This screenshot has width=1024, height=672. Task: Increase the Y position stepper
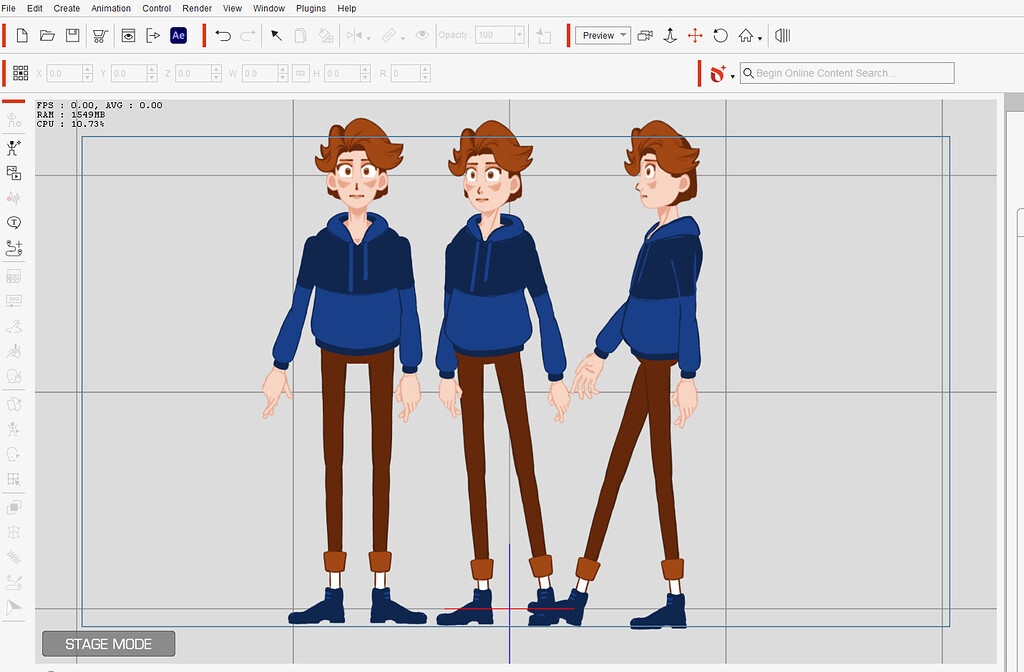[x=152, y=69]
